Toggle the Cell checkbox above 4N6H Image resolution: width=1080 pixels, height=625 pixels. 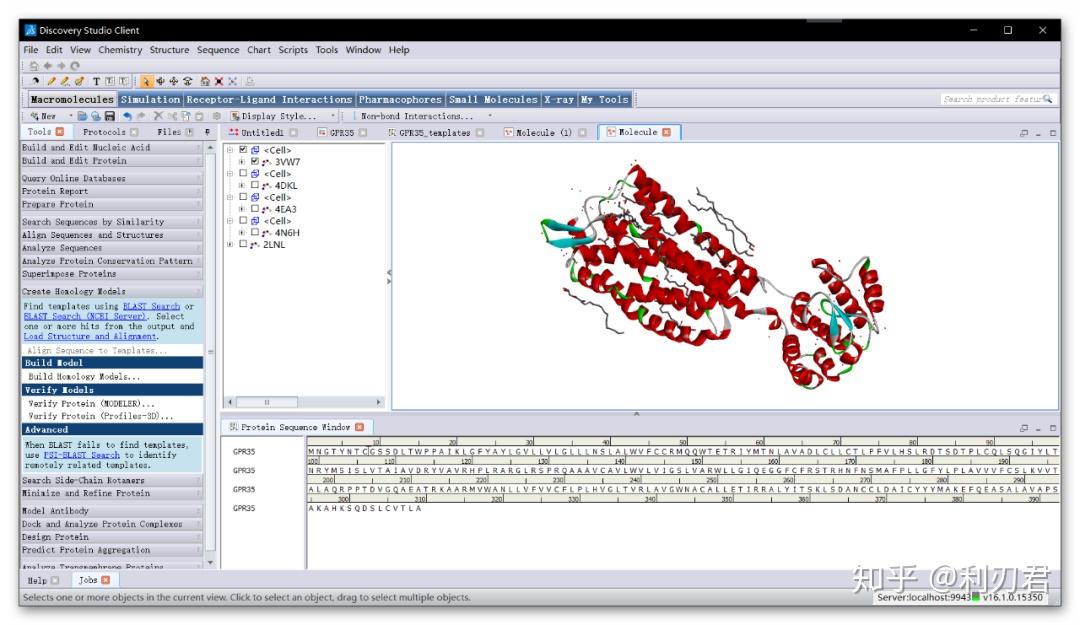tap(243, 220)
